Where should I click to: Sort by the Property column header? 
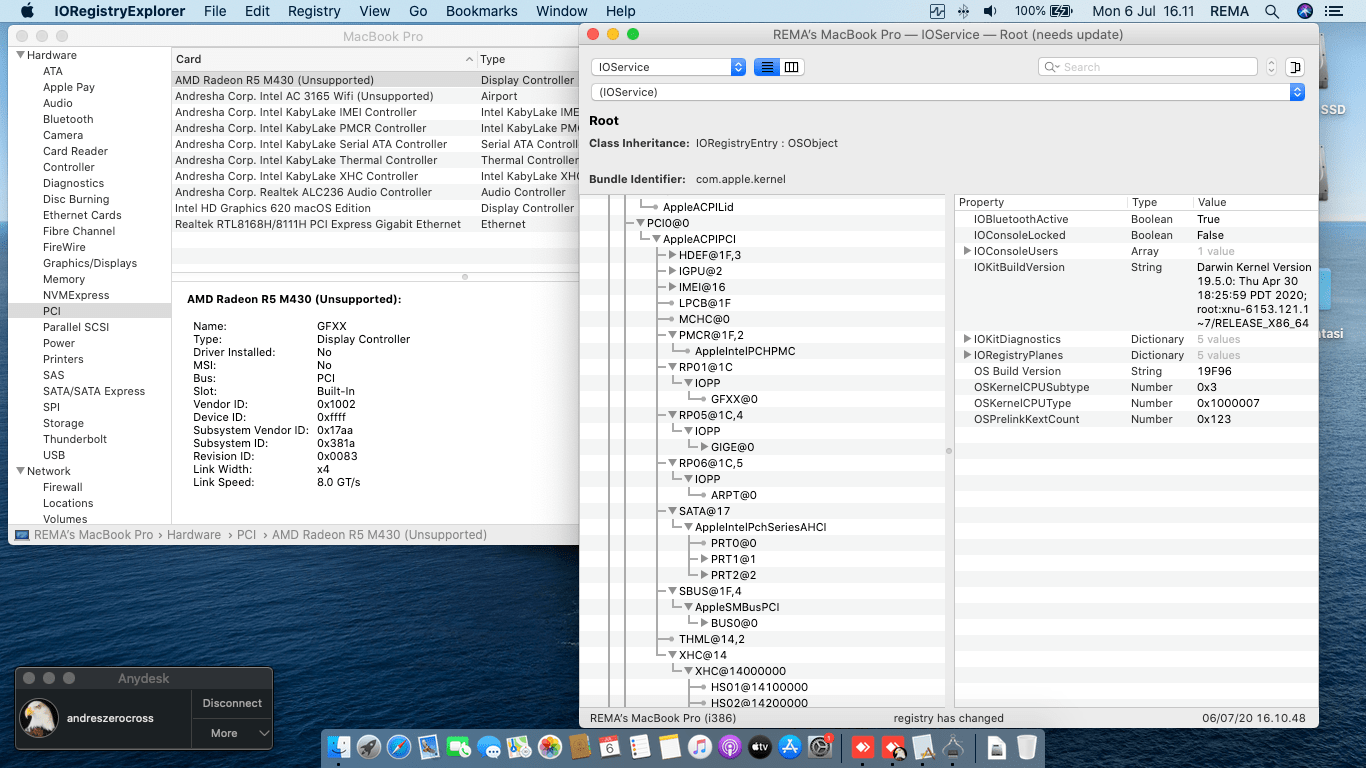tap(1041, 202)
